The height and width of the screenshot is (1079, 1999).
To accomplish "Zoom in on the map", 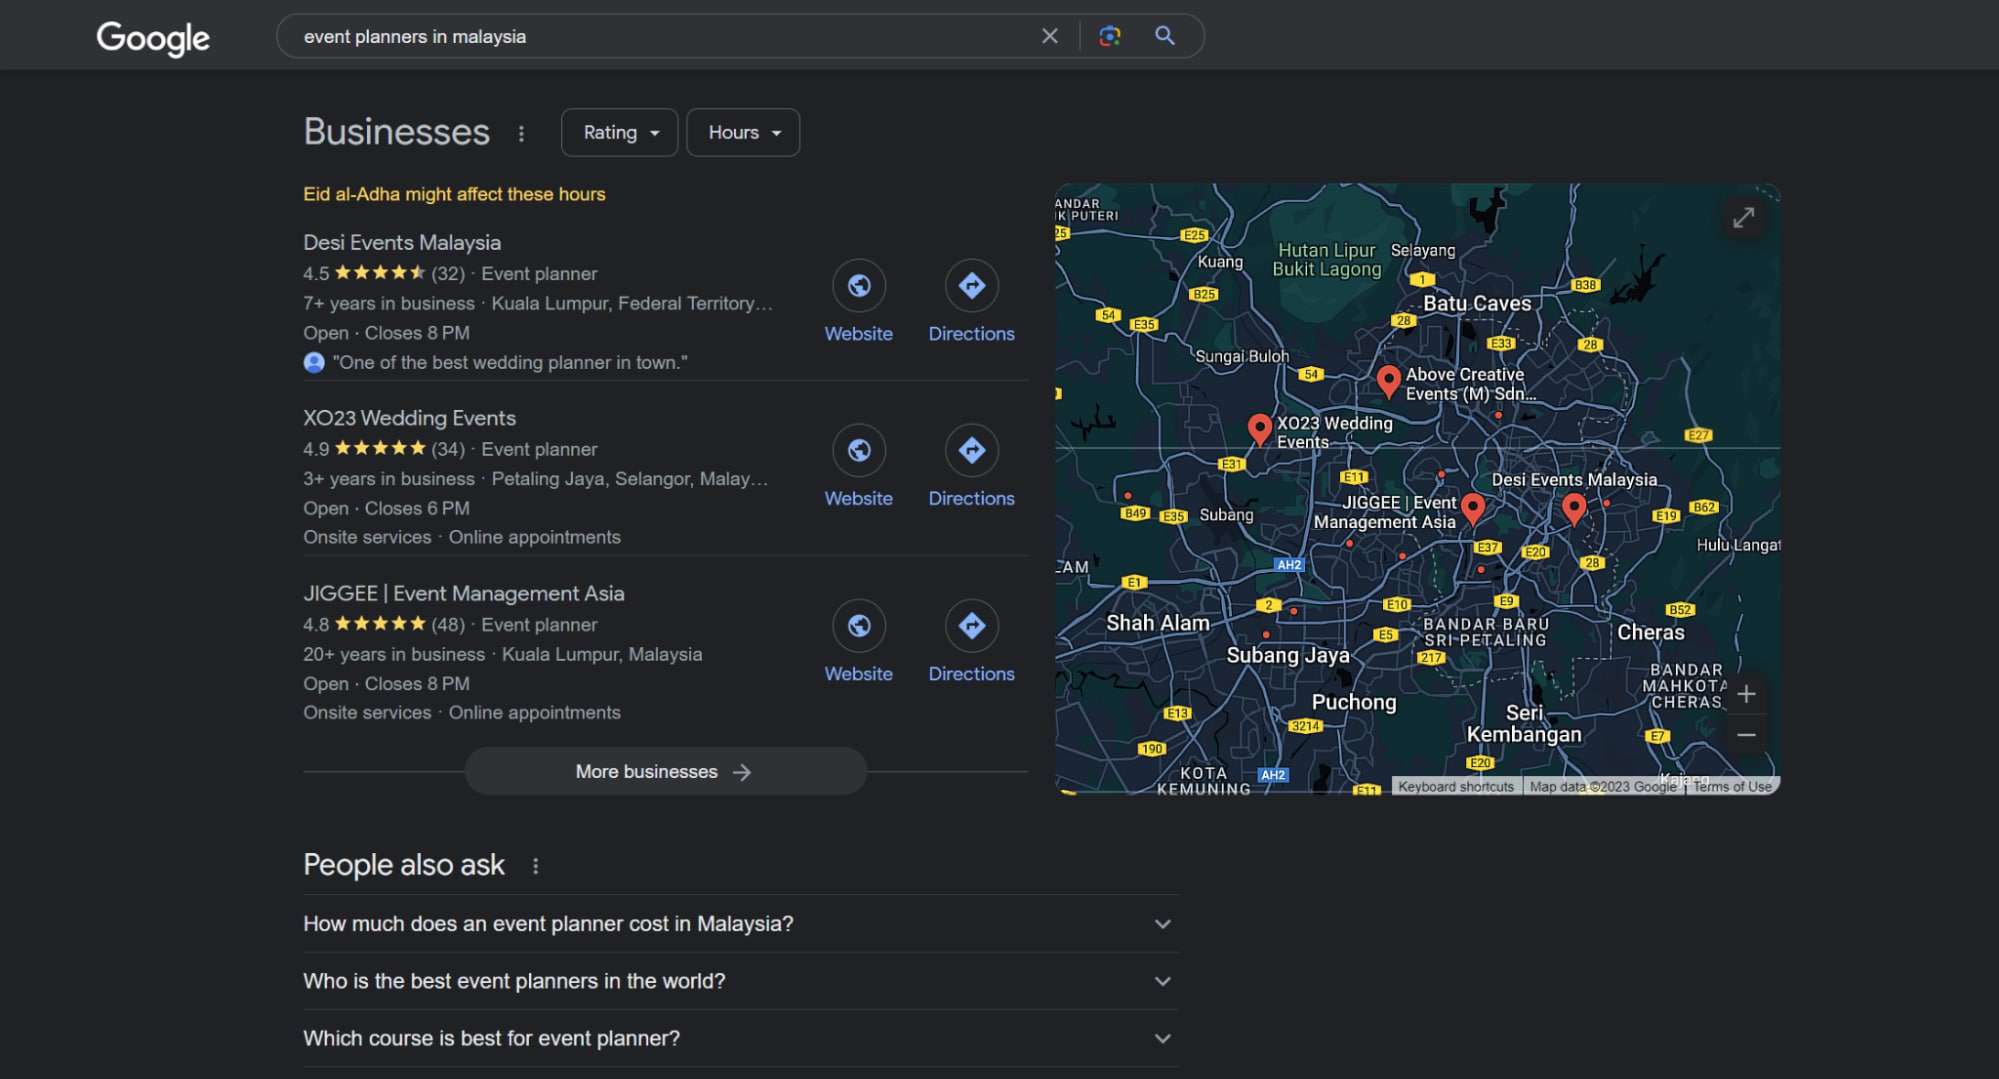I will pyautogui.click(x=1746, y=694).
